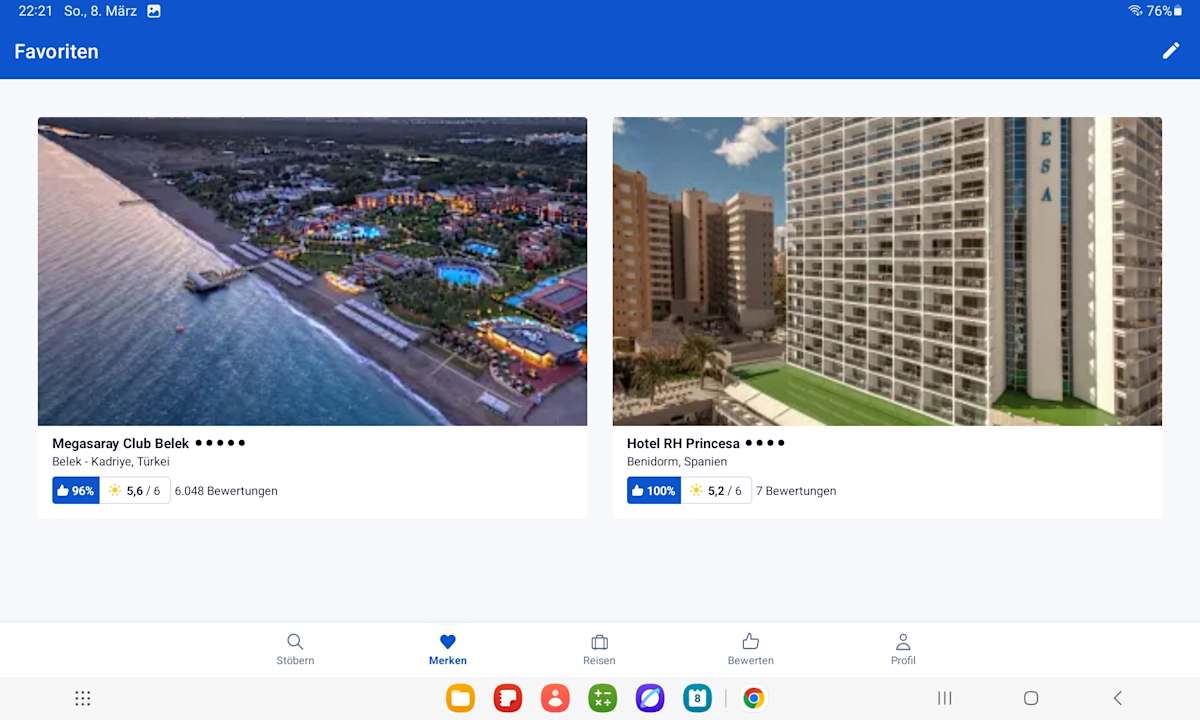Select the Merken heart tab

(x=447, y=649)
